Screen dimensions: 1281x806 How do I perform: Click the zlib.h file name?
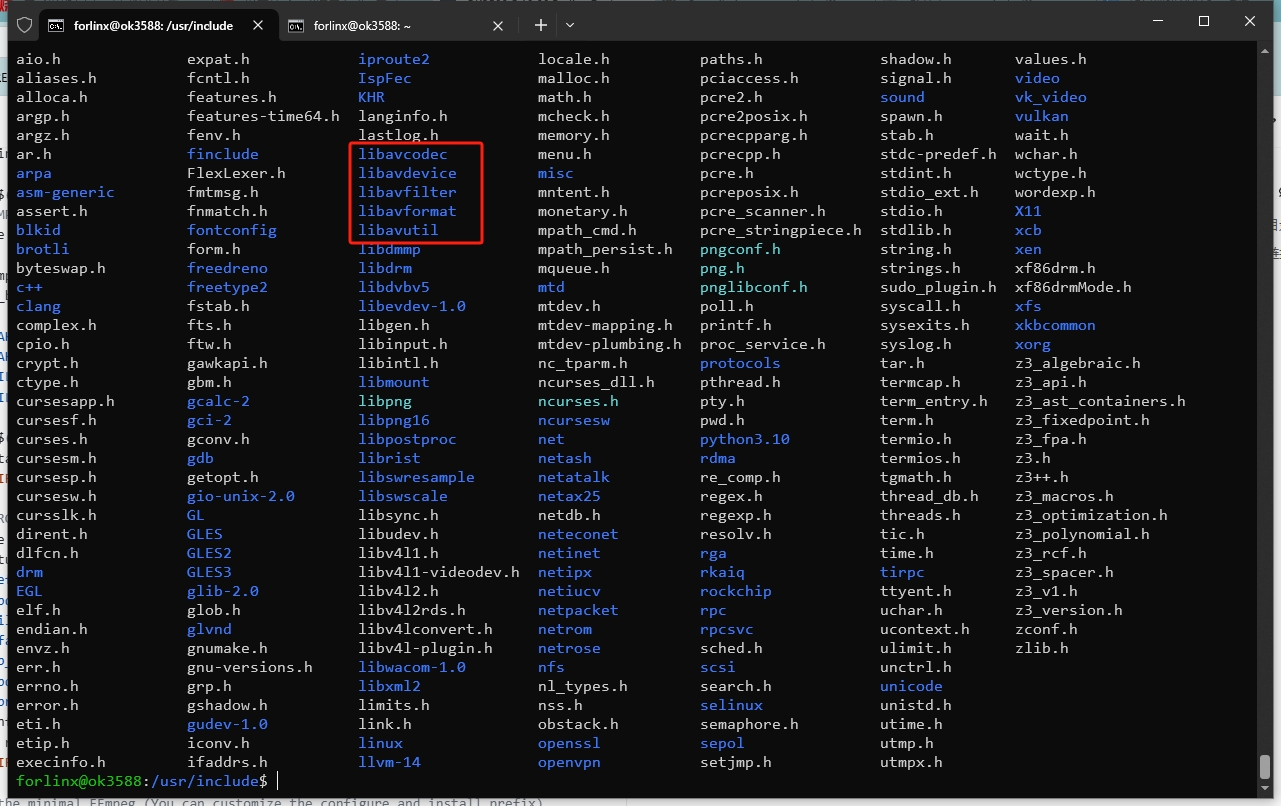[x=1042, y=648]
